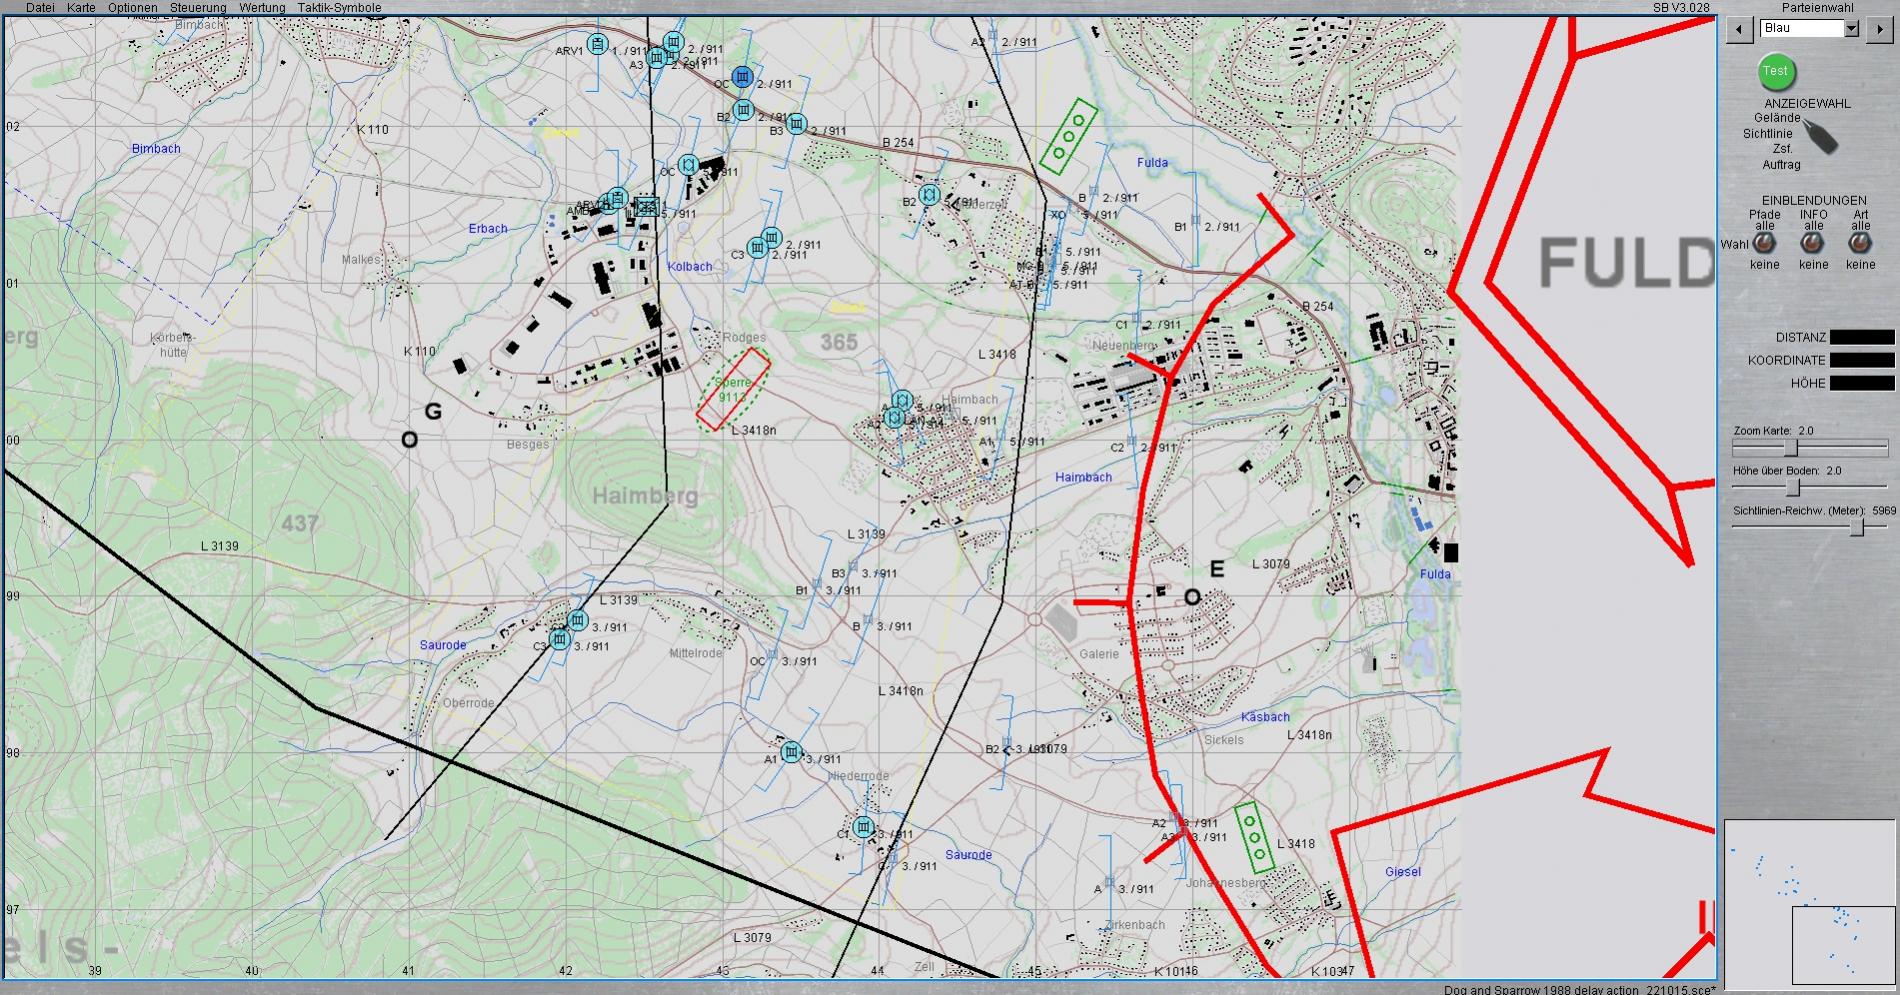Viewport: 1900px width, 995px height.
Task: Click the green minefield symbol near Fulda river
Action: 1068,136
